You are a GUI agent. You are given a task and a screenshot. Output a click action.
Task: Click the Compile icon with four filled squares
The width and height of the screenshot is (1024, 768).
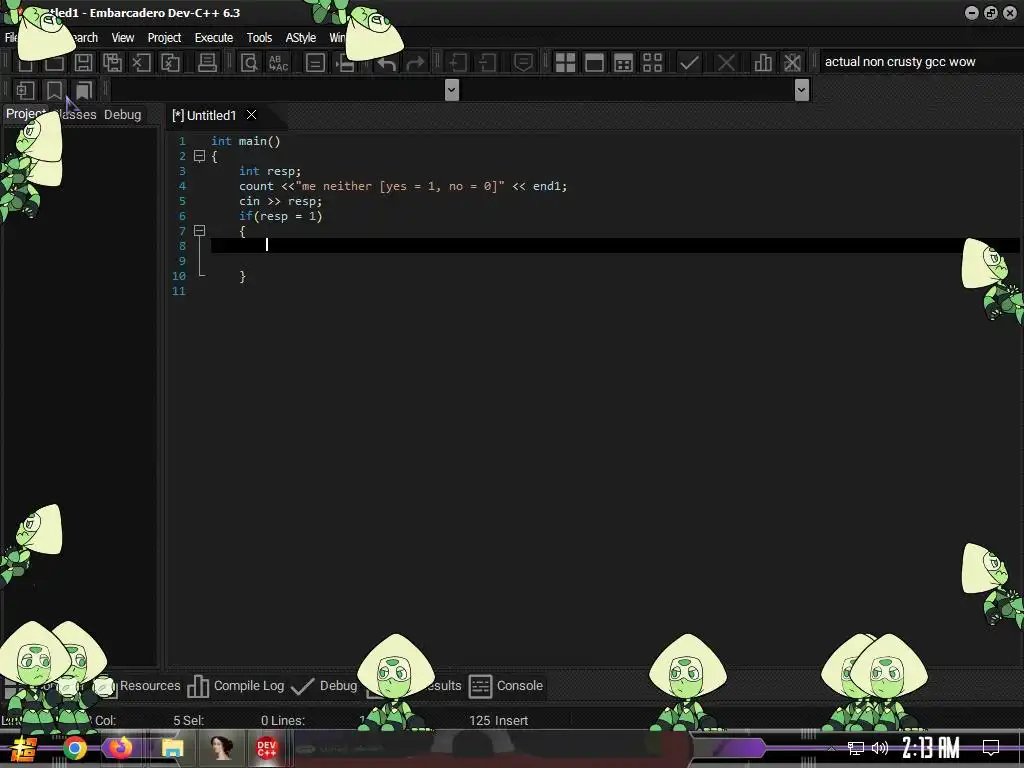pyautogui.click(x=565, y=63)
